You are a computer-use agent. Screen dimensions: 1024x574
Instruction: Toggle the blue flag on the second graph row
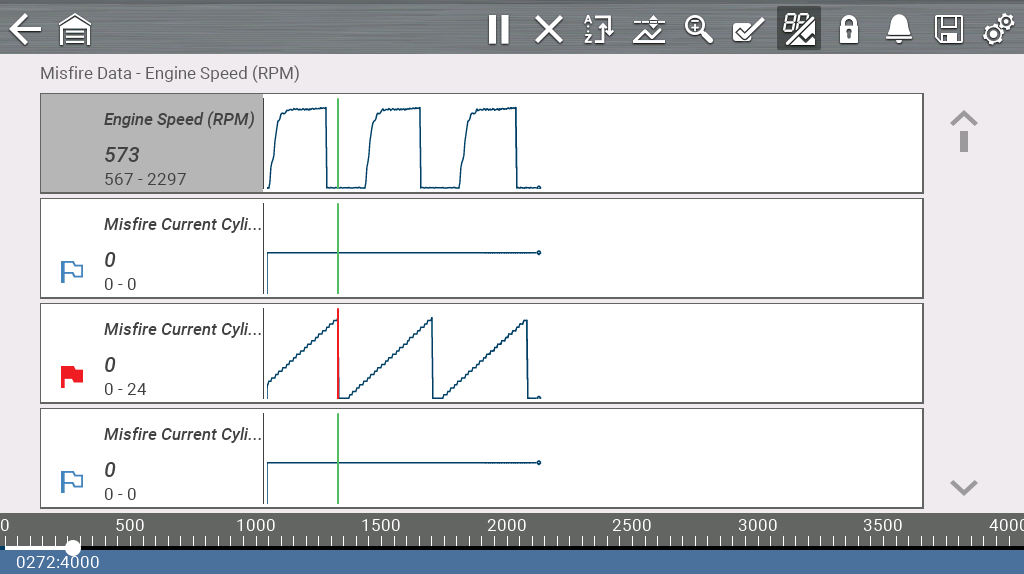click(x=72, y=271)
